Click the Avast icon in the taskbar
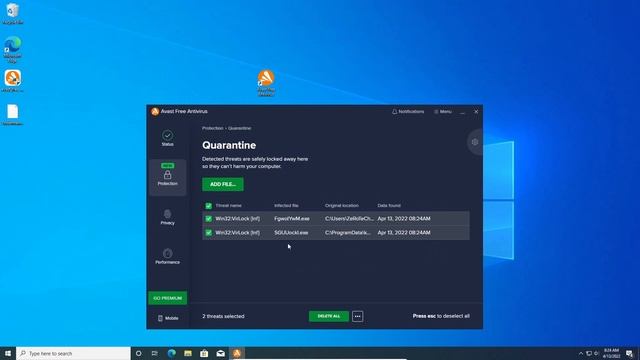The height and width of the screenshot is (360, 640). [x=237, y=353]
